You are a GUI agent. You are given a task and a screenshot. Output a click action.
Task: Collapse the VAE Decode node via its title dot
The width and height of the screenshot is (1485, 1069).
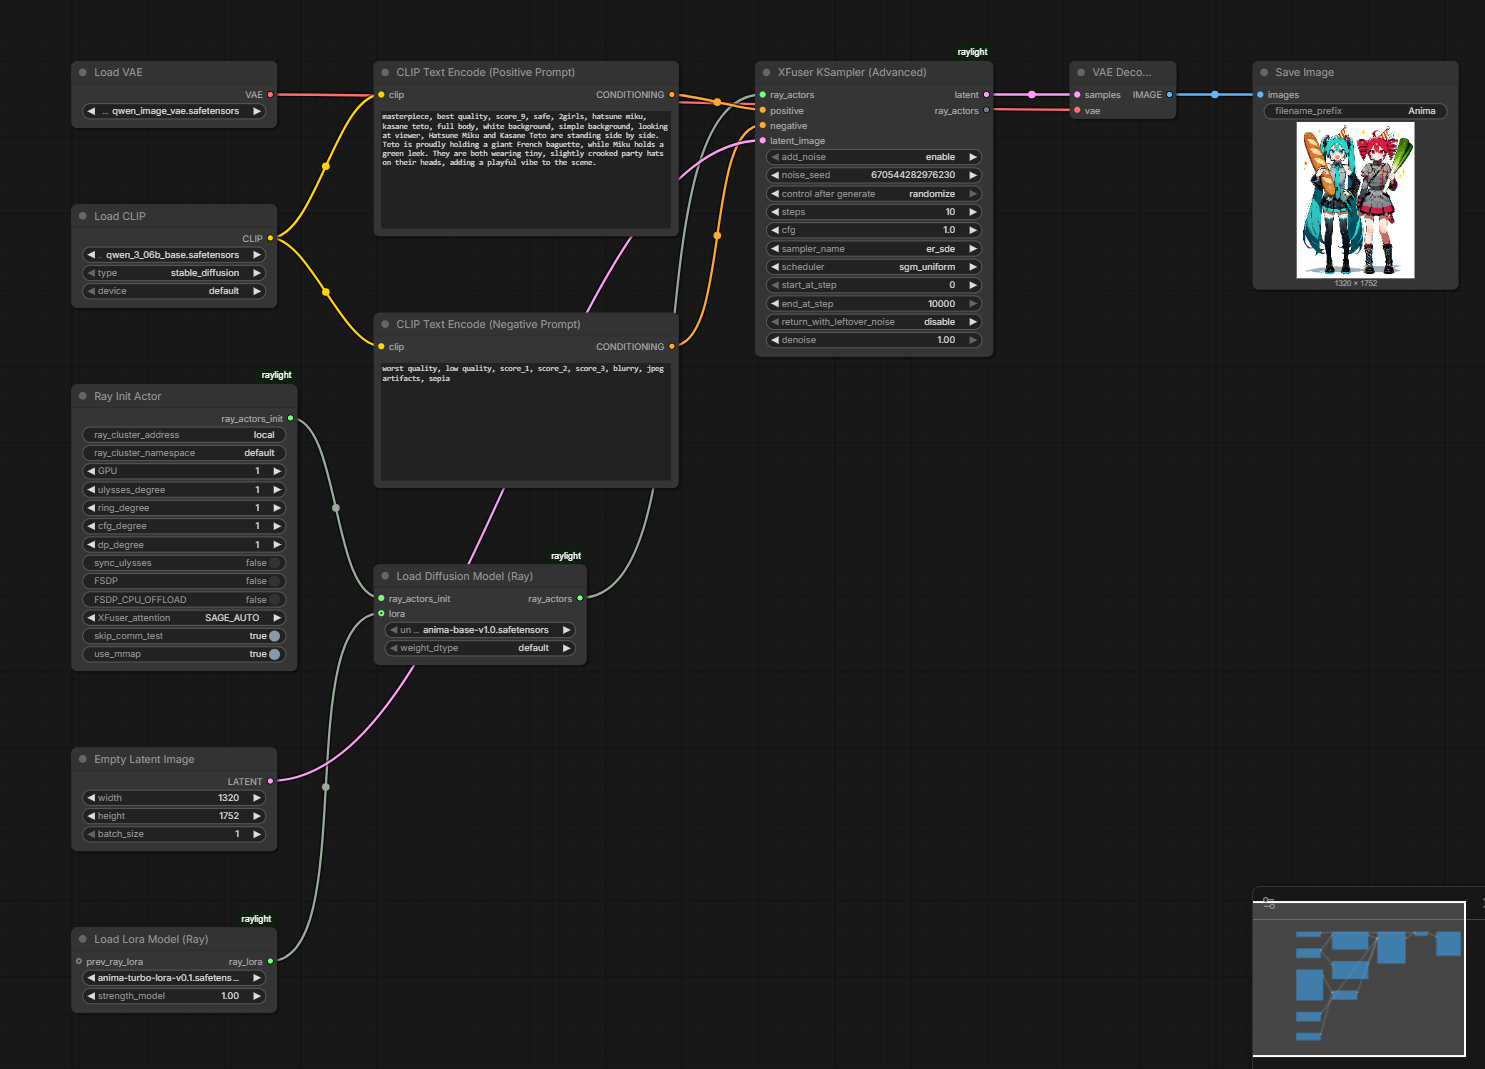click(1081, 72)
